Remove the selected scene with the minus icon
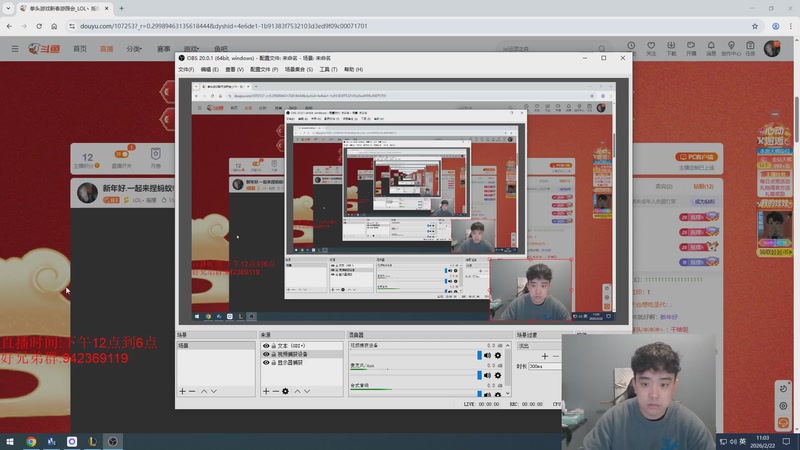Viewport: 800px width, 450px height. 192,391
